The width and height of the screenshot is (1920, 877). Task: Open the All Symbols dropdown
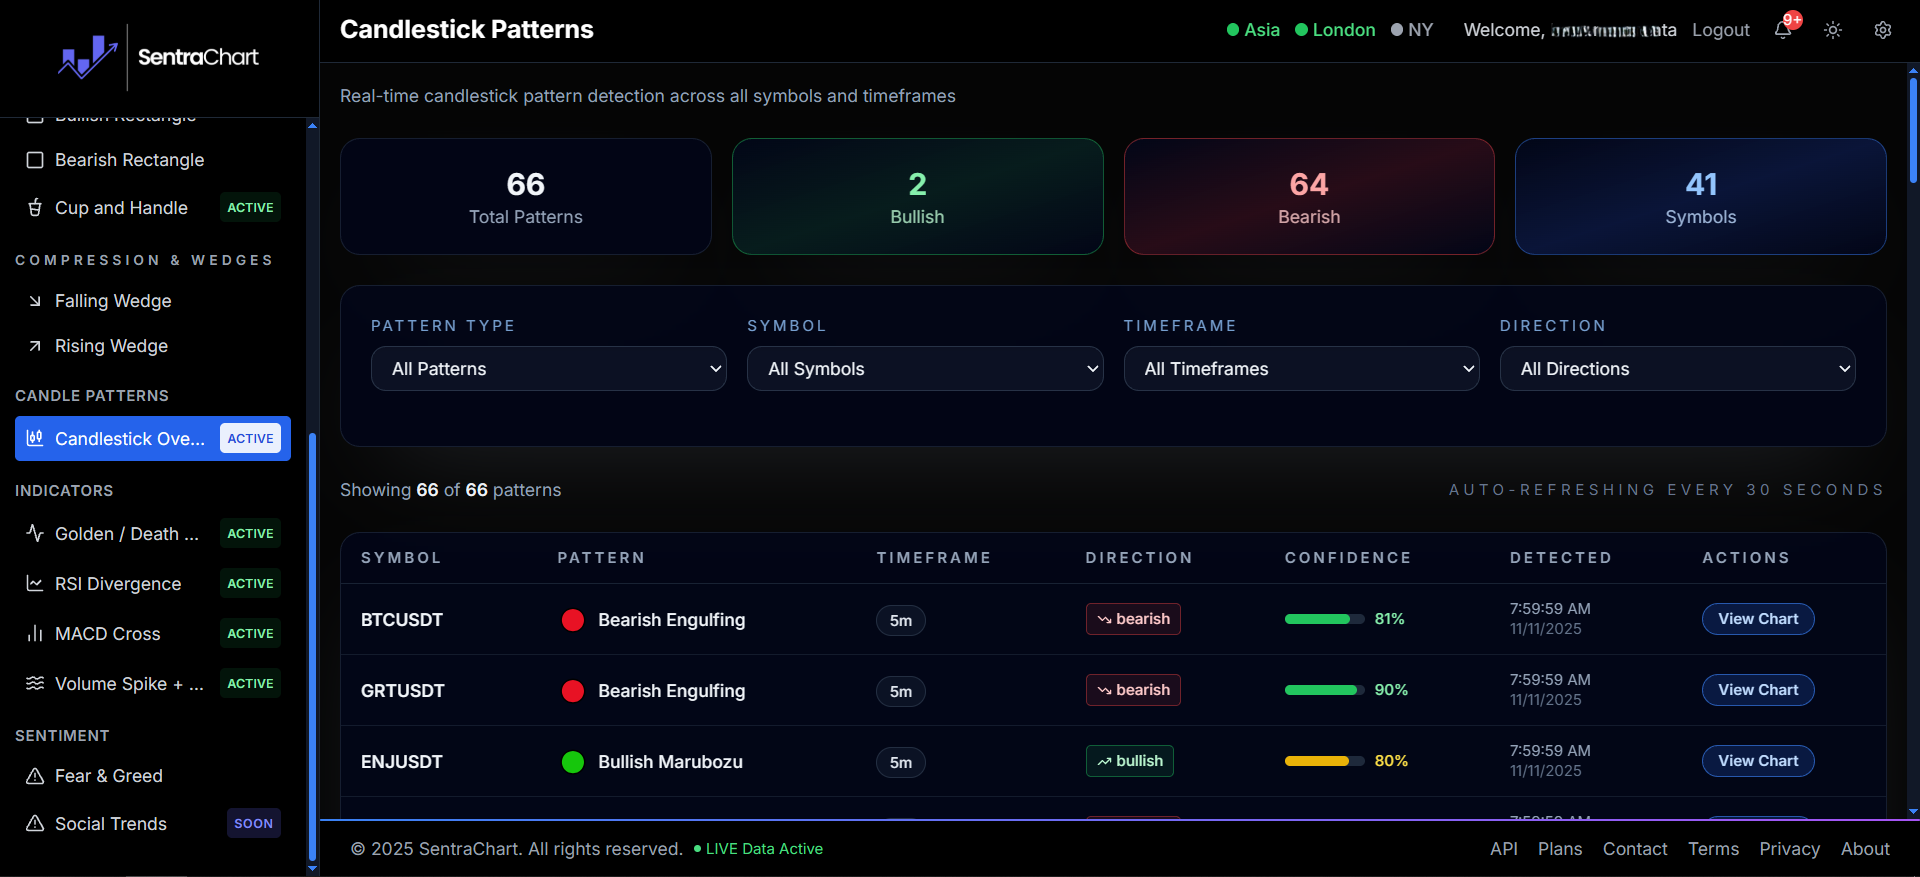click(925, 369)
